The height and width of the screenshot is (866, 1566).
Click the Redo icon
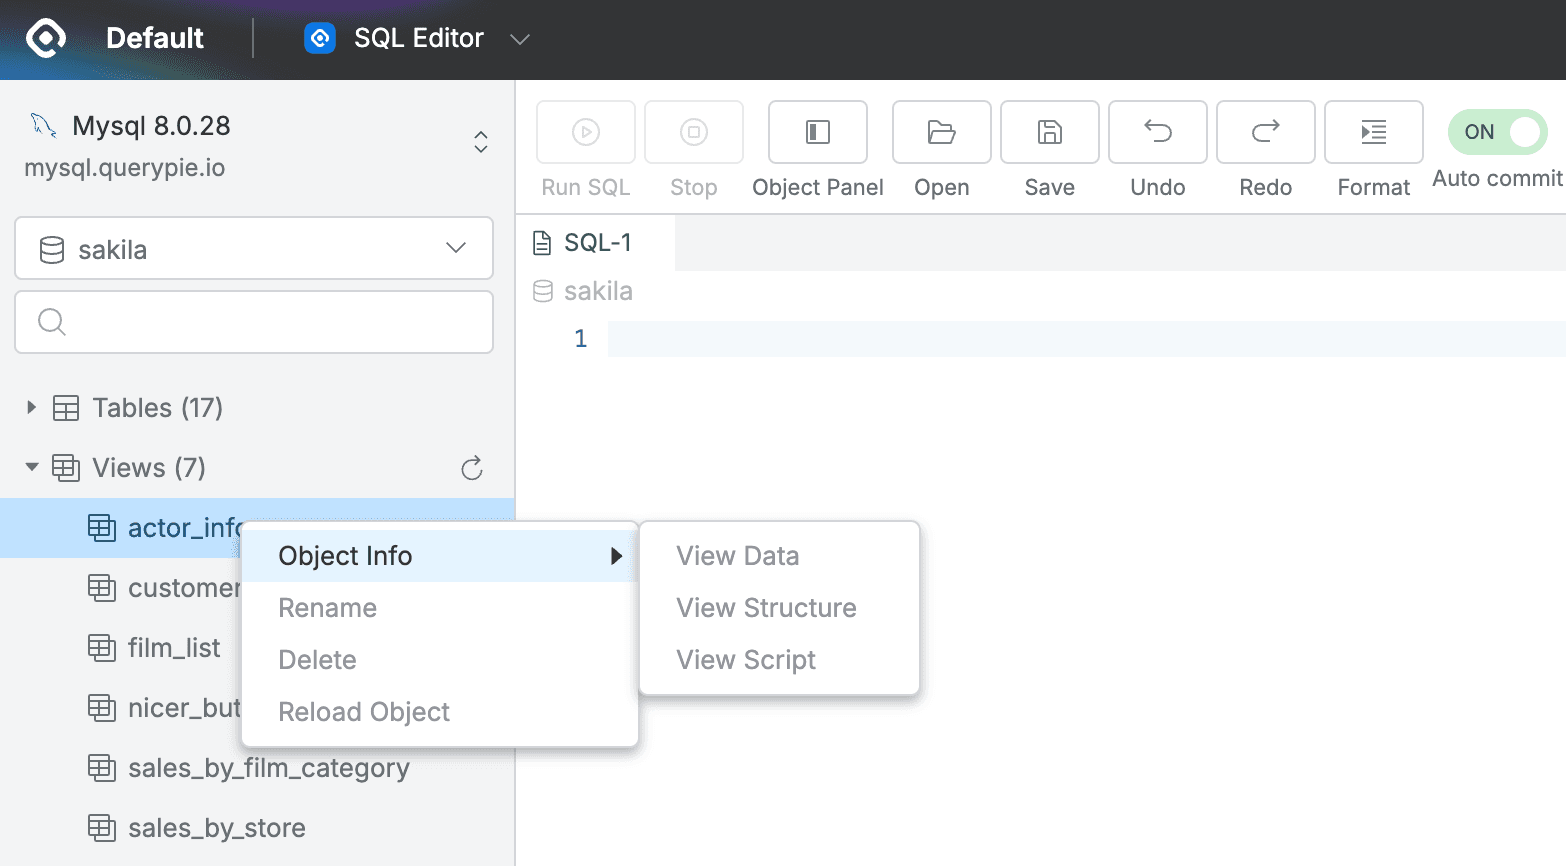1265,132
